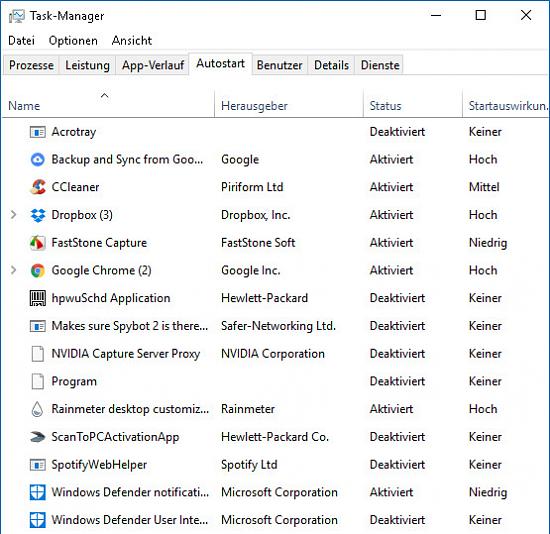Sort by the Herausgeber column header
This screenshot has width=550, height=534.
point(289,106)
